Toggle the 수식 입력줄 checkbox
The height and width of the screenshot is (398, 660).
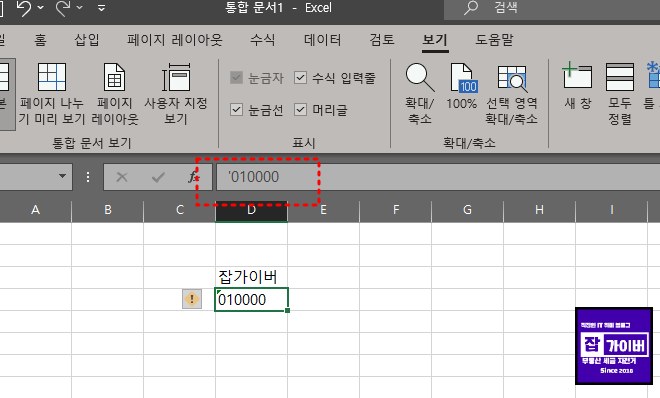pos(300,77)
